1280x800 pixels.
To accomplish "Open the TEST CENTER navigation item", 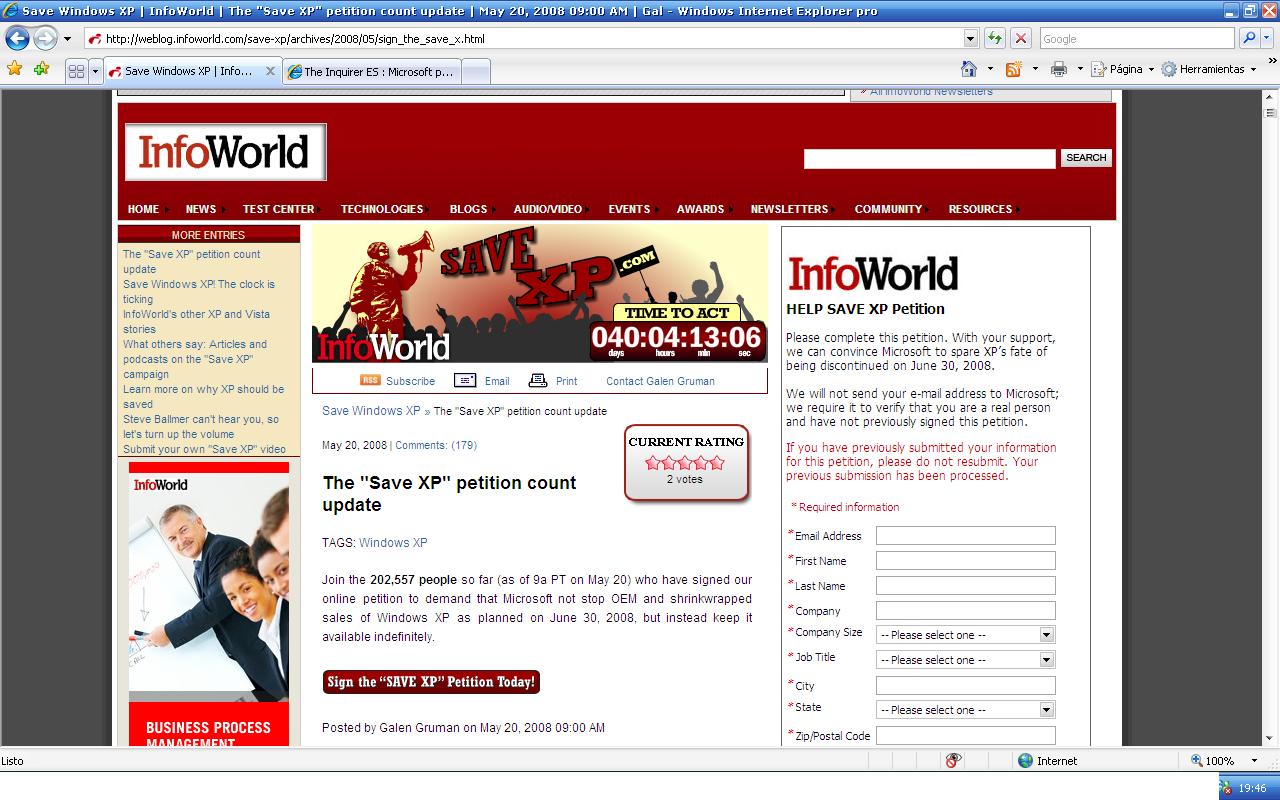I will click(x=278, y=209).
